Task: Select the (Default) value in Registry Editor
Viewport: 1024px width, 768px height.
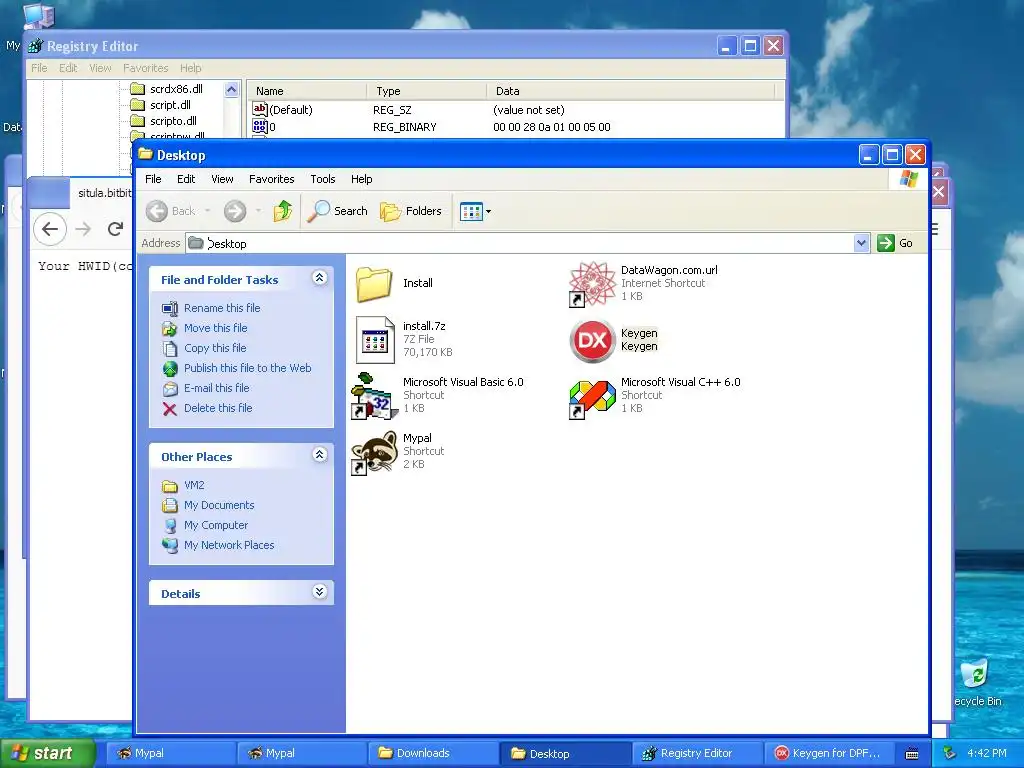Action: tap(291, 110)
